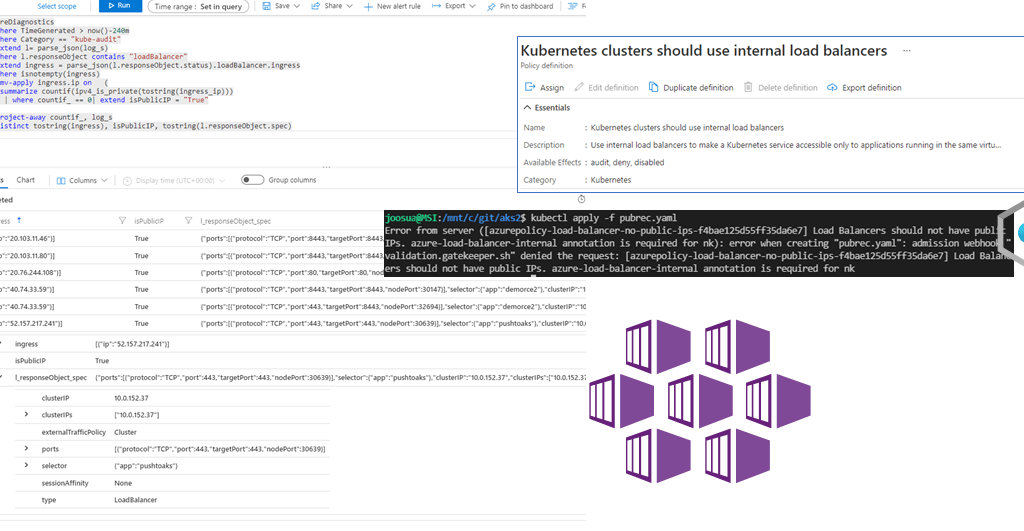The width and height of the screenshot is (1024, 531).
Task: Click the Select scope link
Action: tap(53, 6)
